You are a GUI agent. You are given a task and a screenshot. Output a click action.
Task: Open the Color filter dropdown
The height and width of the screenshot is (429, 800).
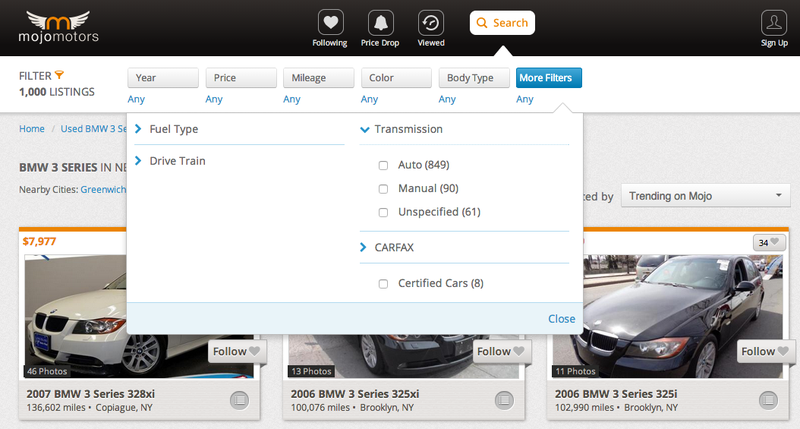pyautogui.click(x=396, y=78)
